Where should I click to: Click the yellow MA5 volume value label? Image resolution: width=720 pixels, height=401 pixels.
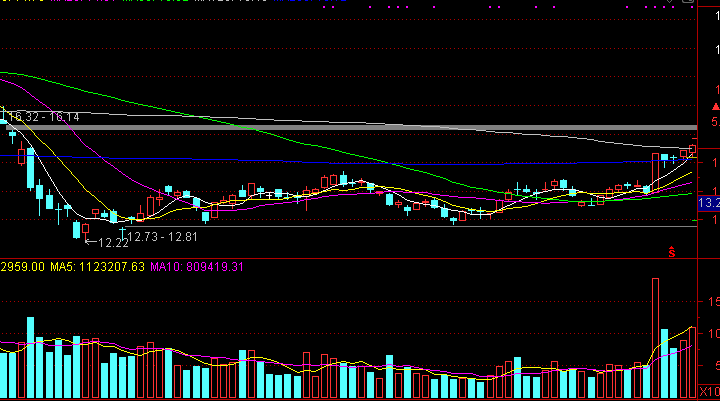pos(97,267)
